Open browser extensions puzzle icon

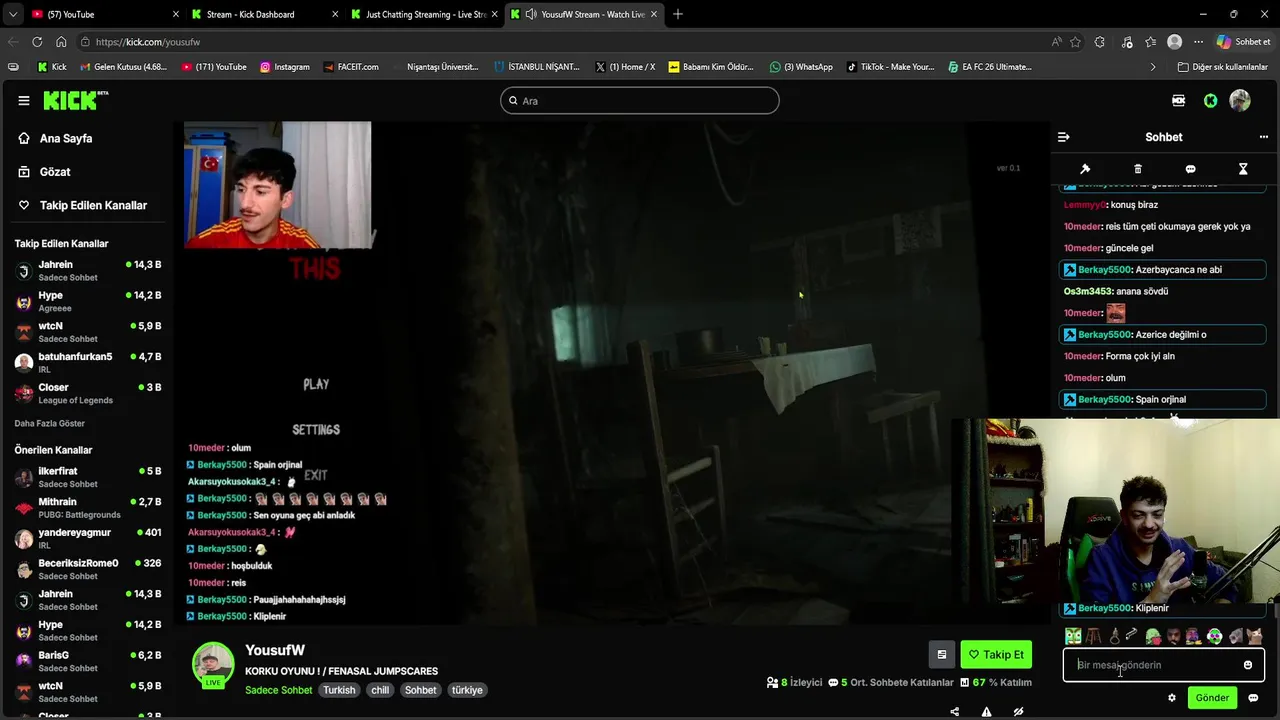(1100, 42)
